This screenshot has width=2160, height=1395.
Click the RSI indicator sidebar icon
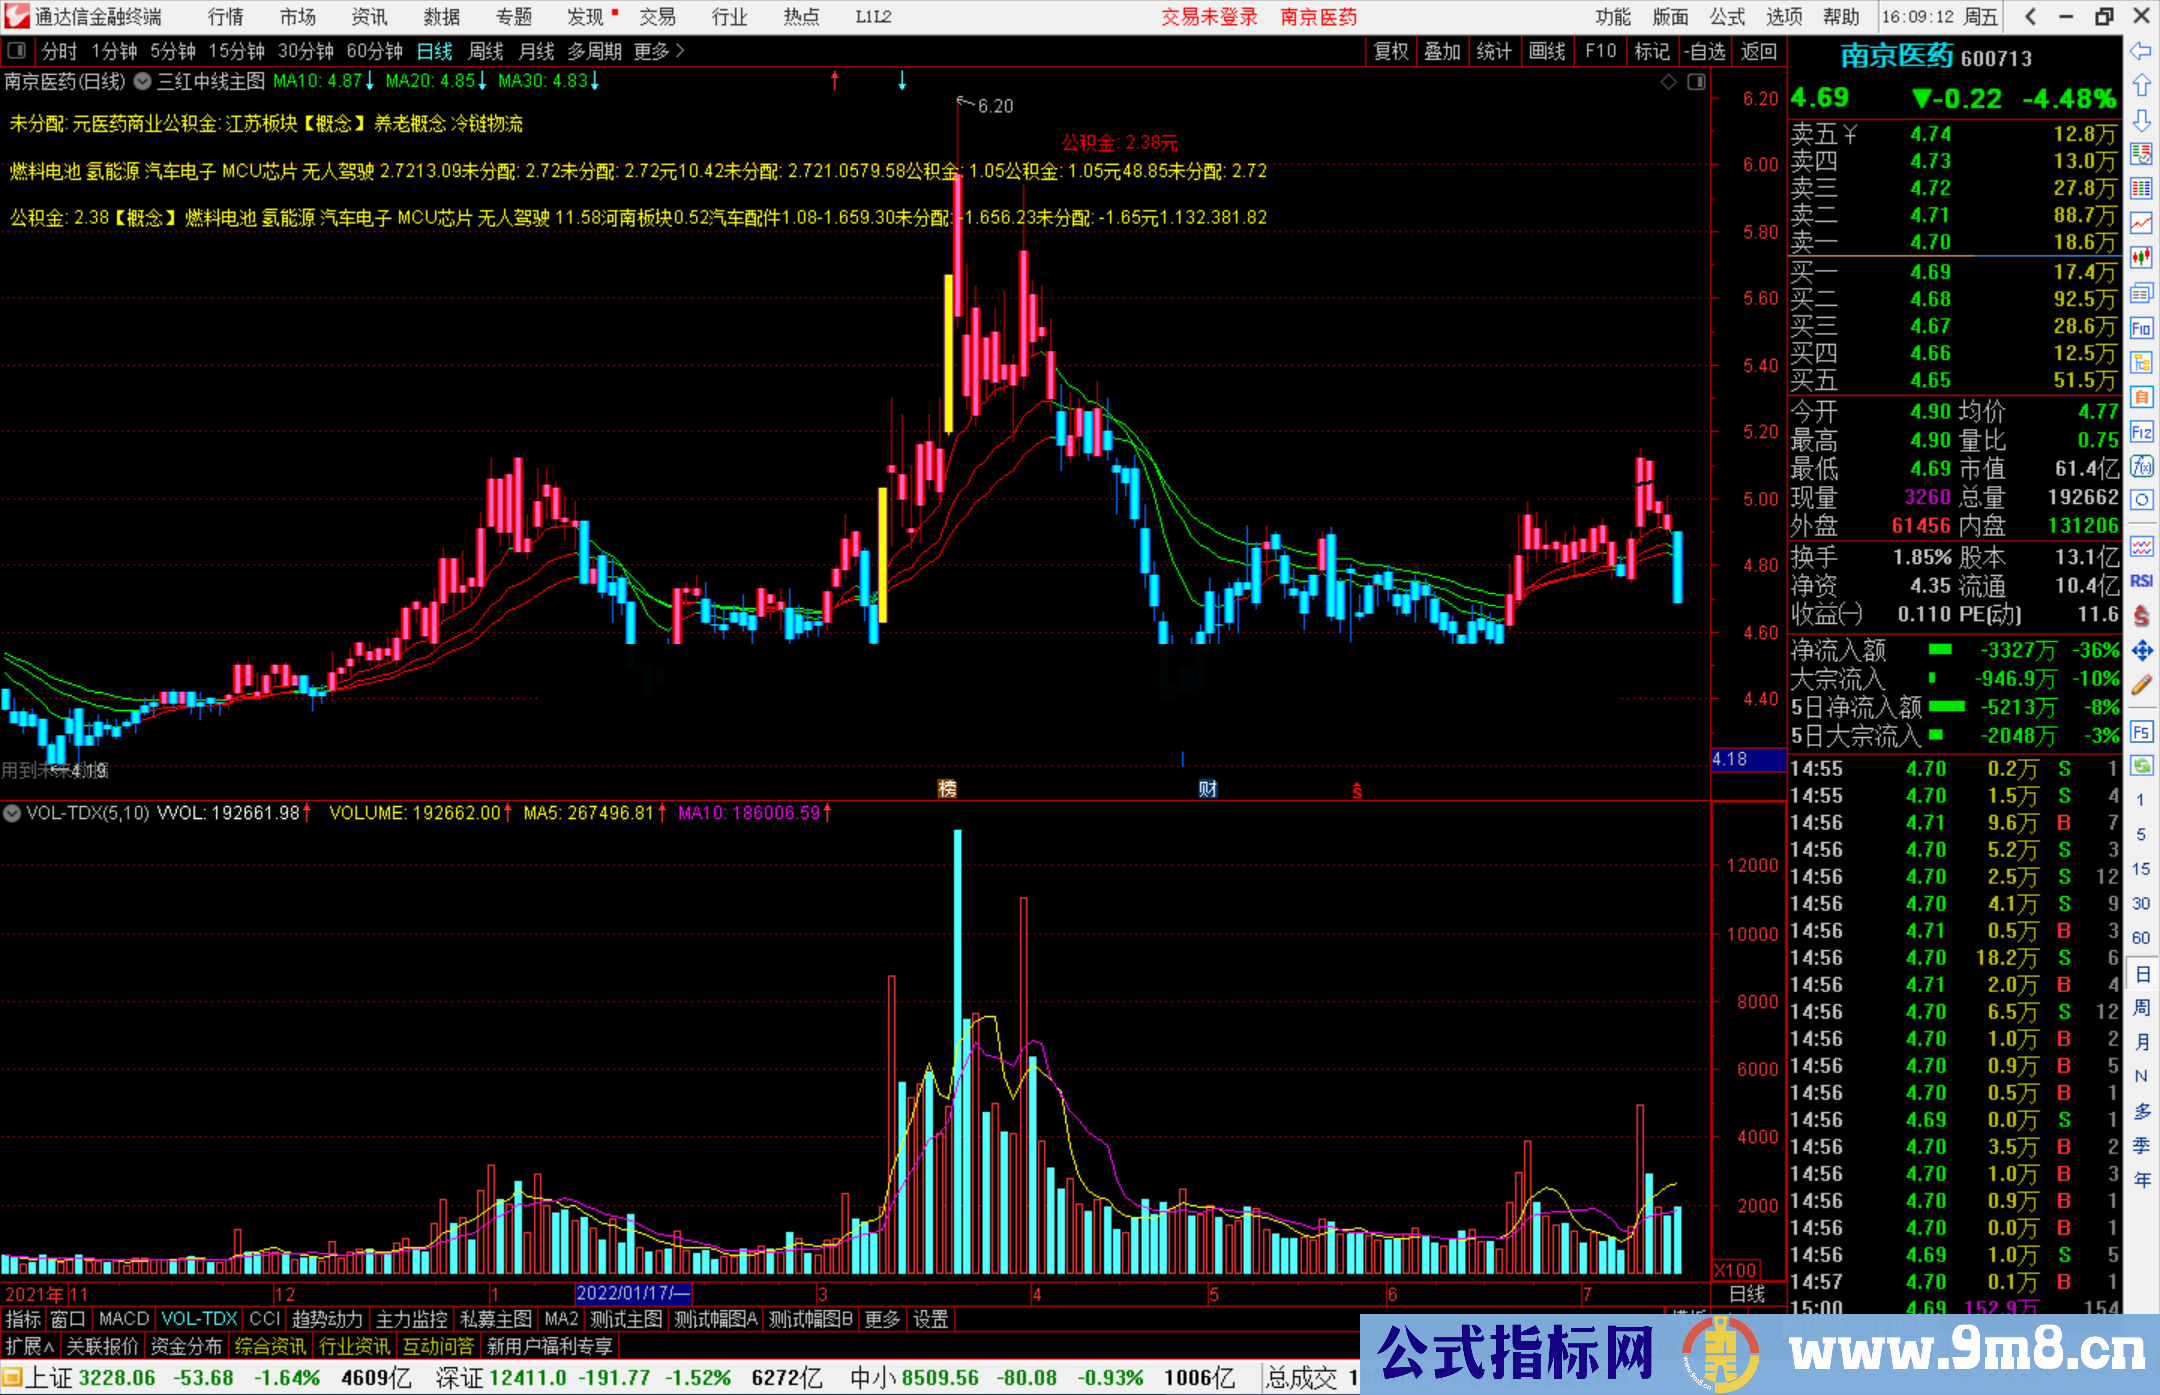[2140, 581]
